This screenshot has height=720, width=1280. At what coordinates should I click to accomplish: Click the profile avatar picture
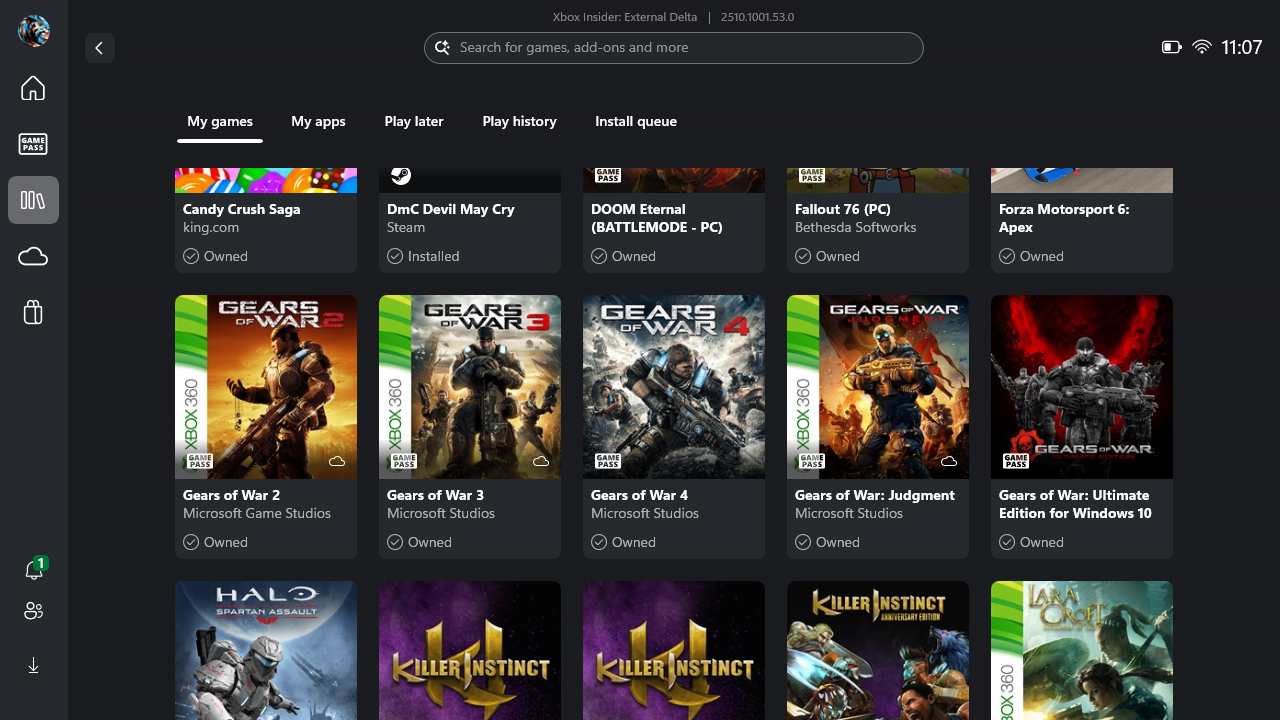tap(34, 31)
